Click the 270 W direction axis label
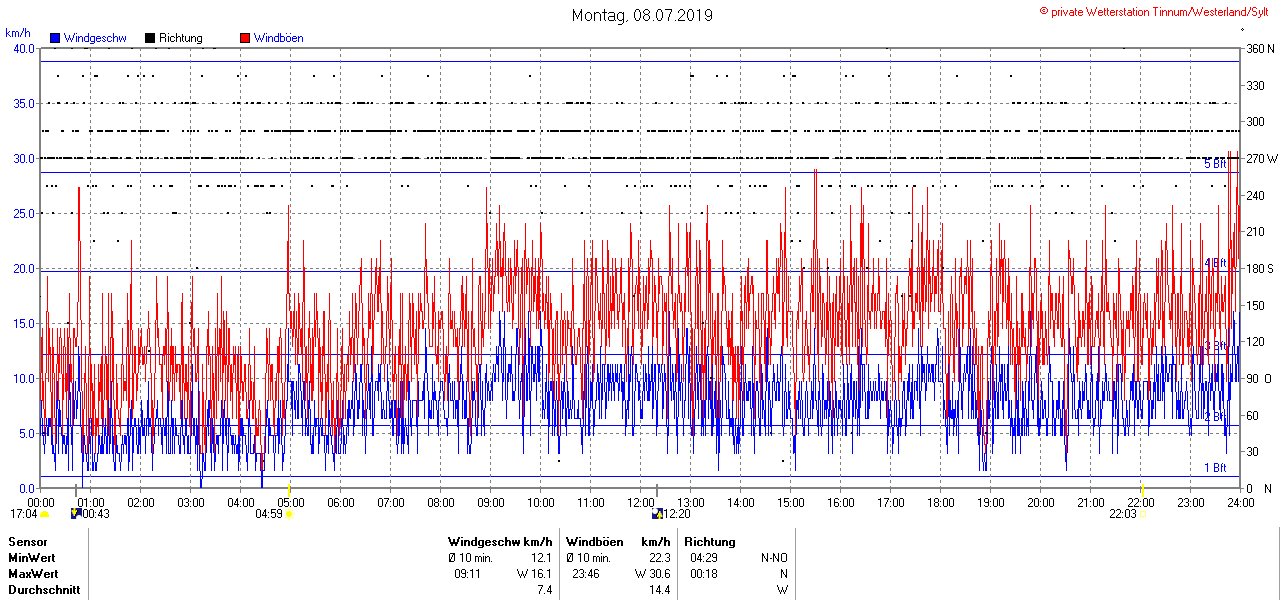1280x600 pixels. [x=1261, y=158]
